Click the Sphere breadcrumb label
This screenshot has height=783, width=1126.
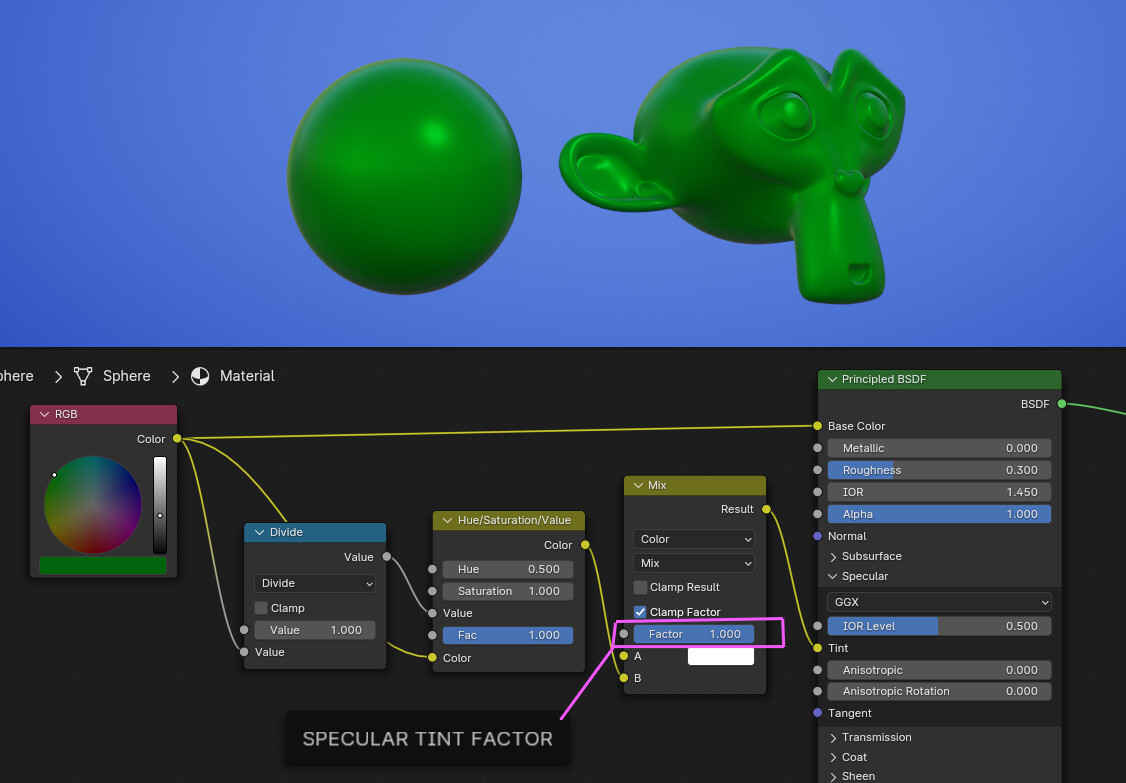(x=127, y=376)
